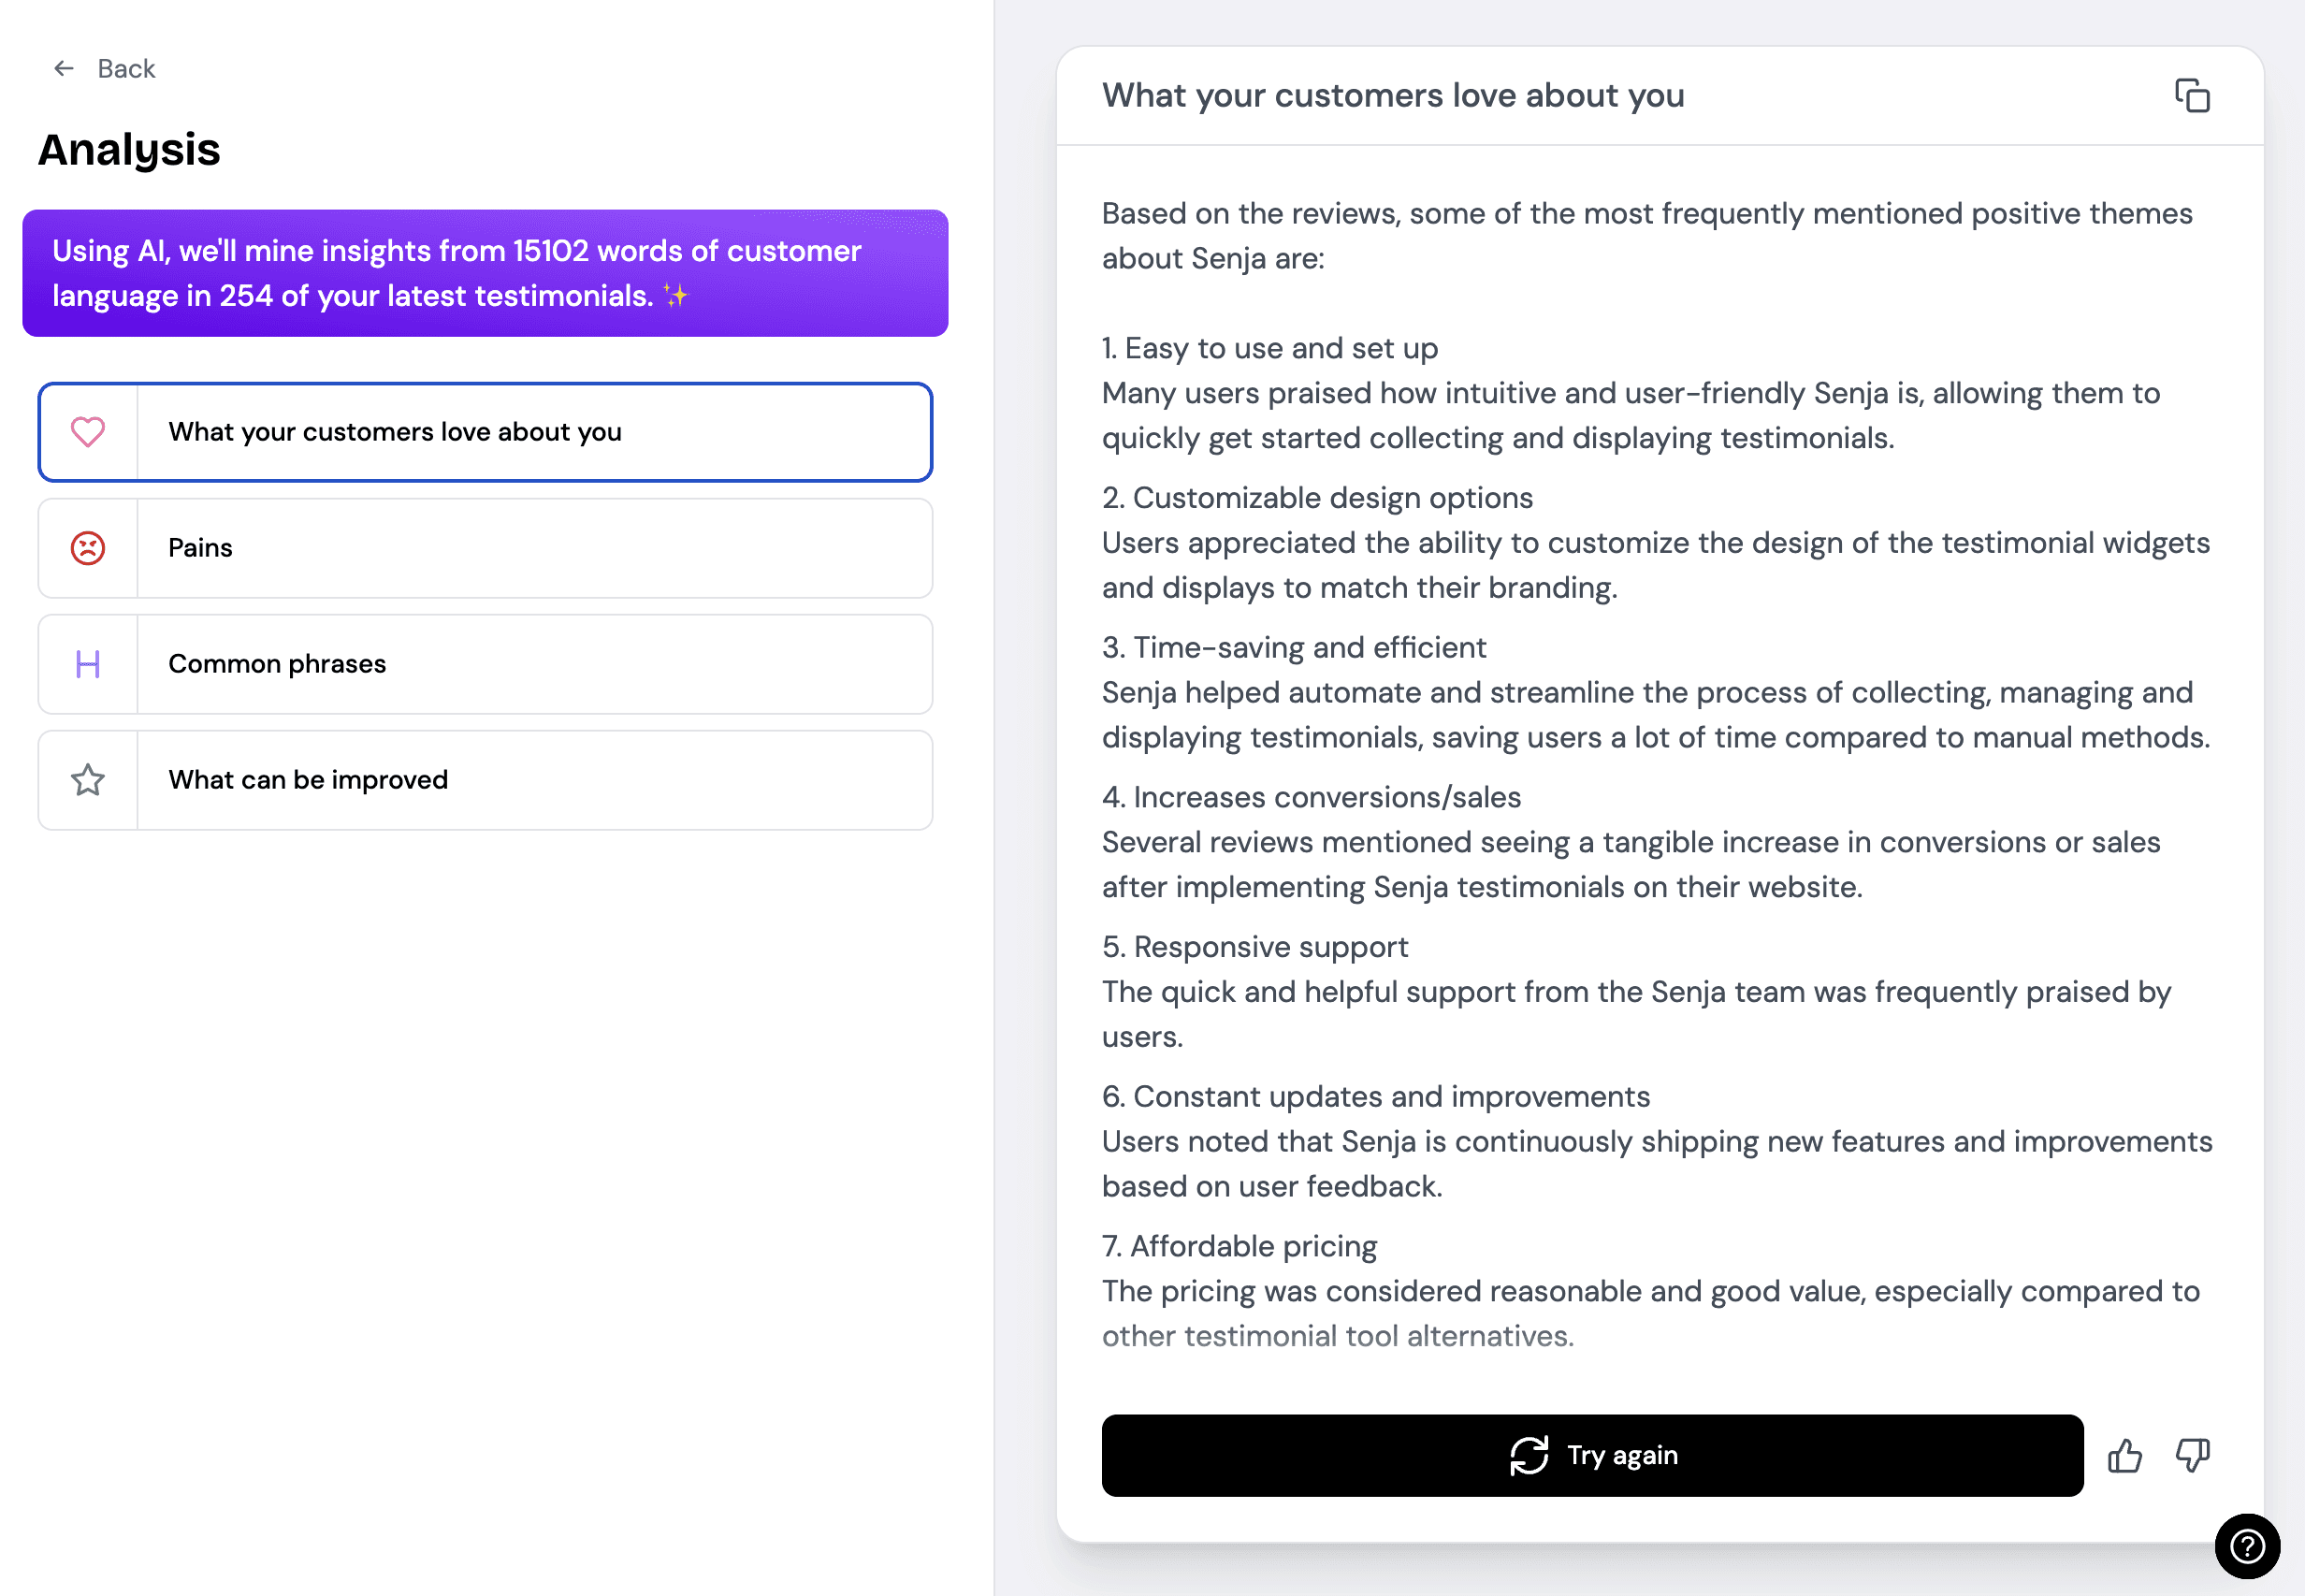Click the highlighter icon beside Common phrases
This screenshot has width=2305, height=1596.
click(x=88, y=664)
